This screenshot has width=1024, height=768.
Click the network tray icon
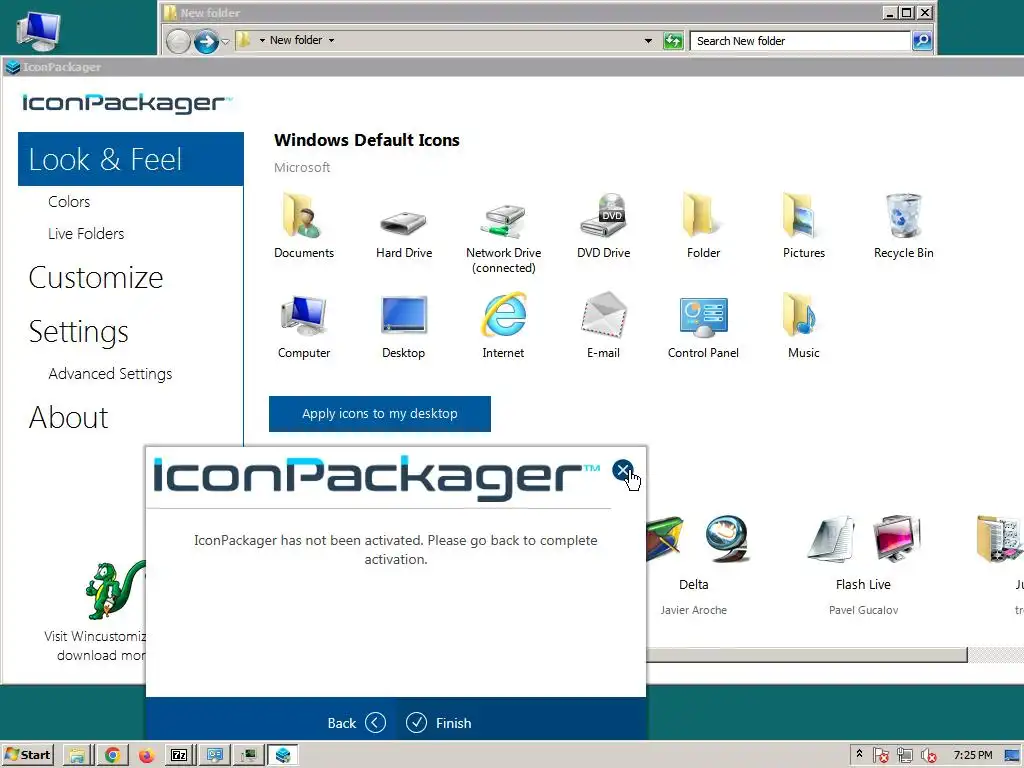tap(904, 755)
